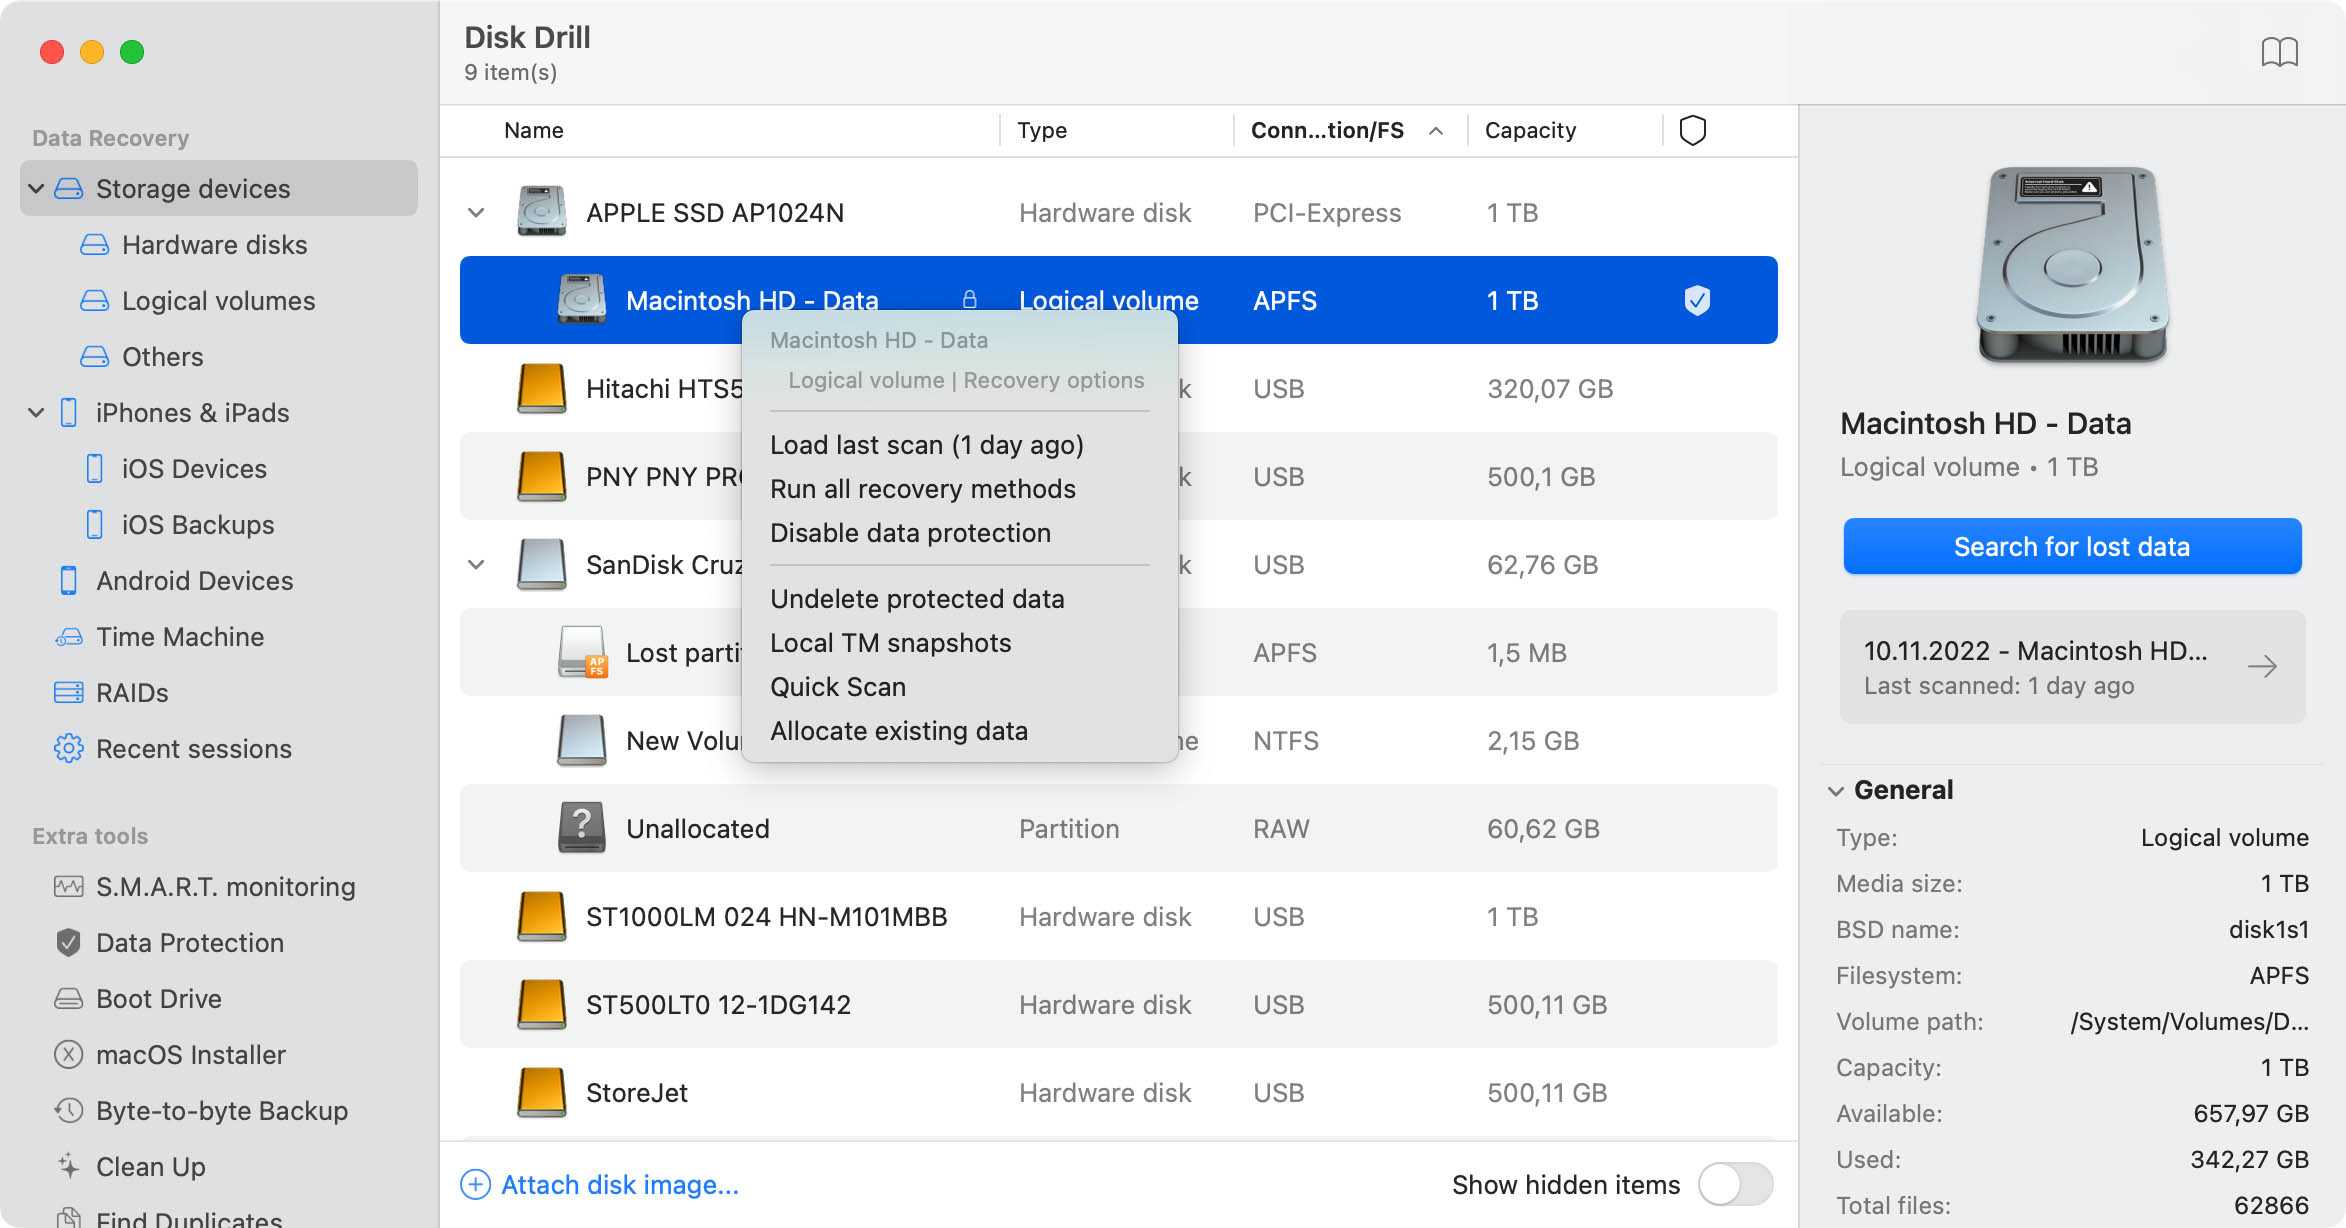This screenshot has width=2346, height=1228.
Task: Click the large Macintosh HD drive image
Action: click(2072, 264)
